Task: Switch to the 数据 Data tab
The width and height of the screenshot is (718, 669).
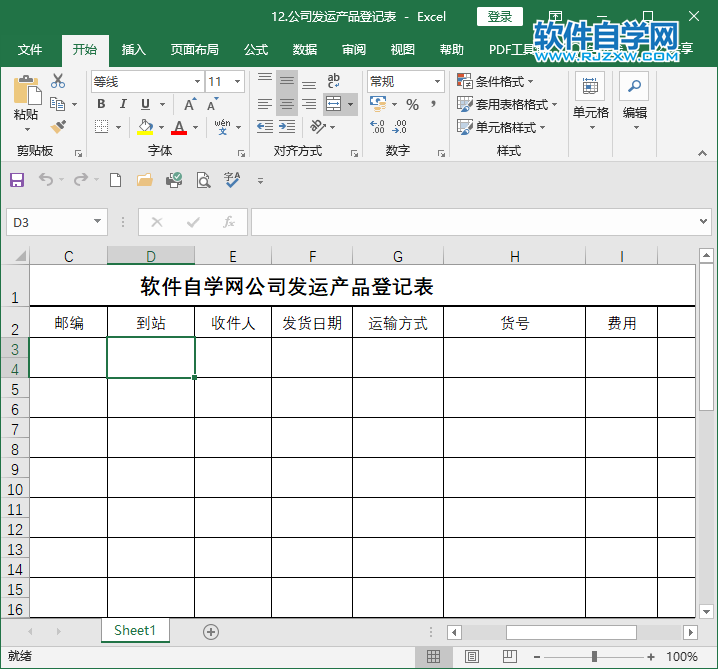Action: (305, 49)
